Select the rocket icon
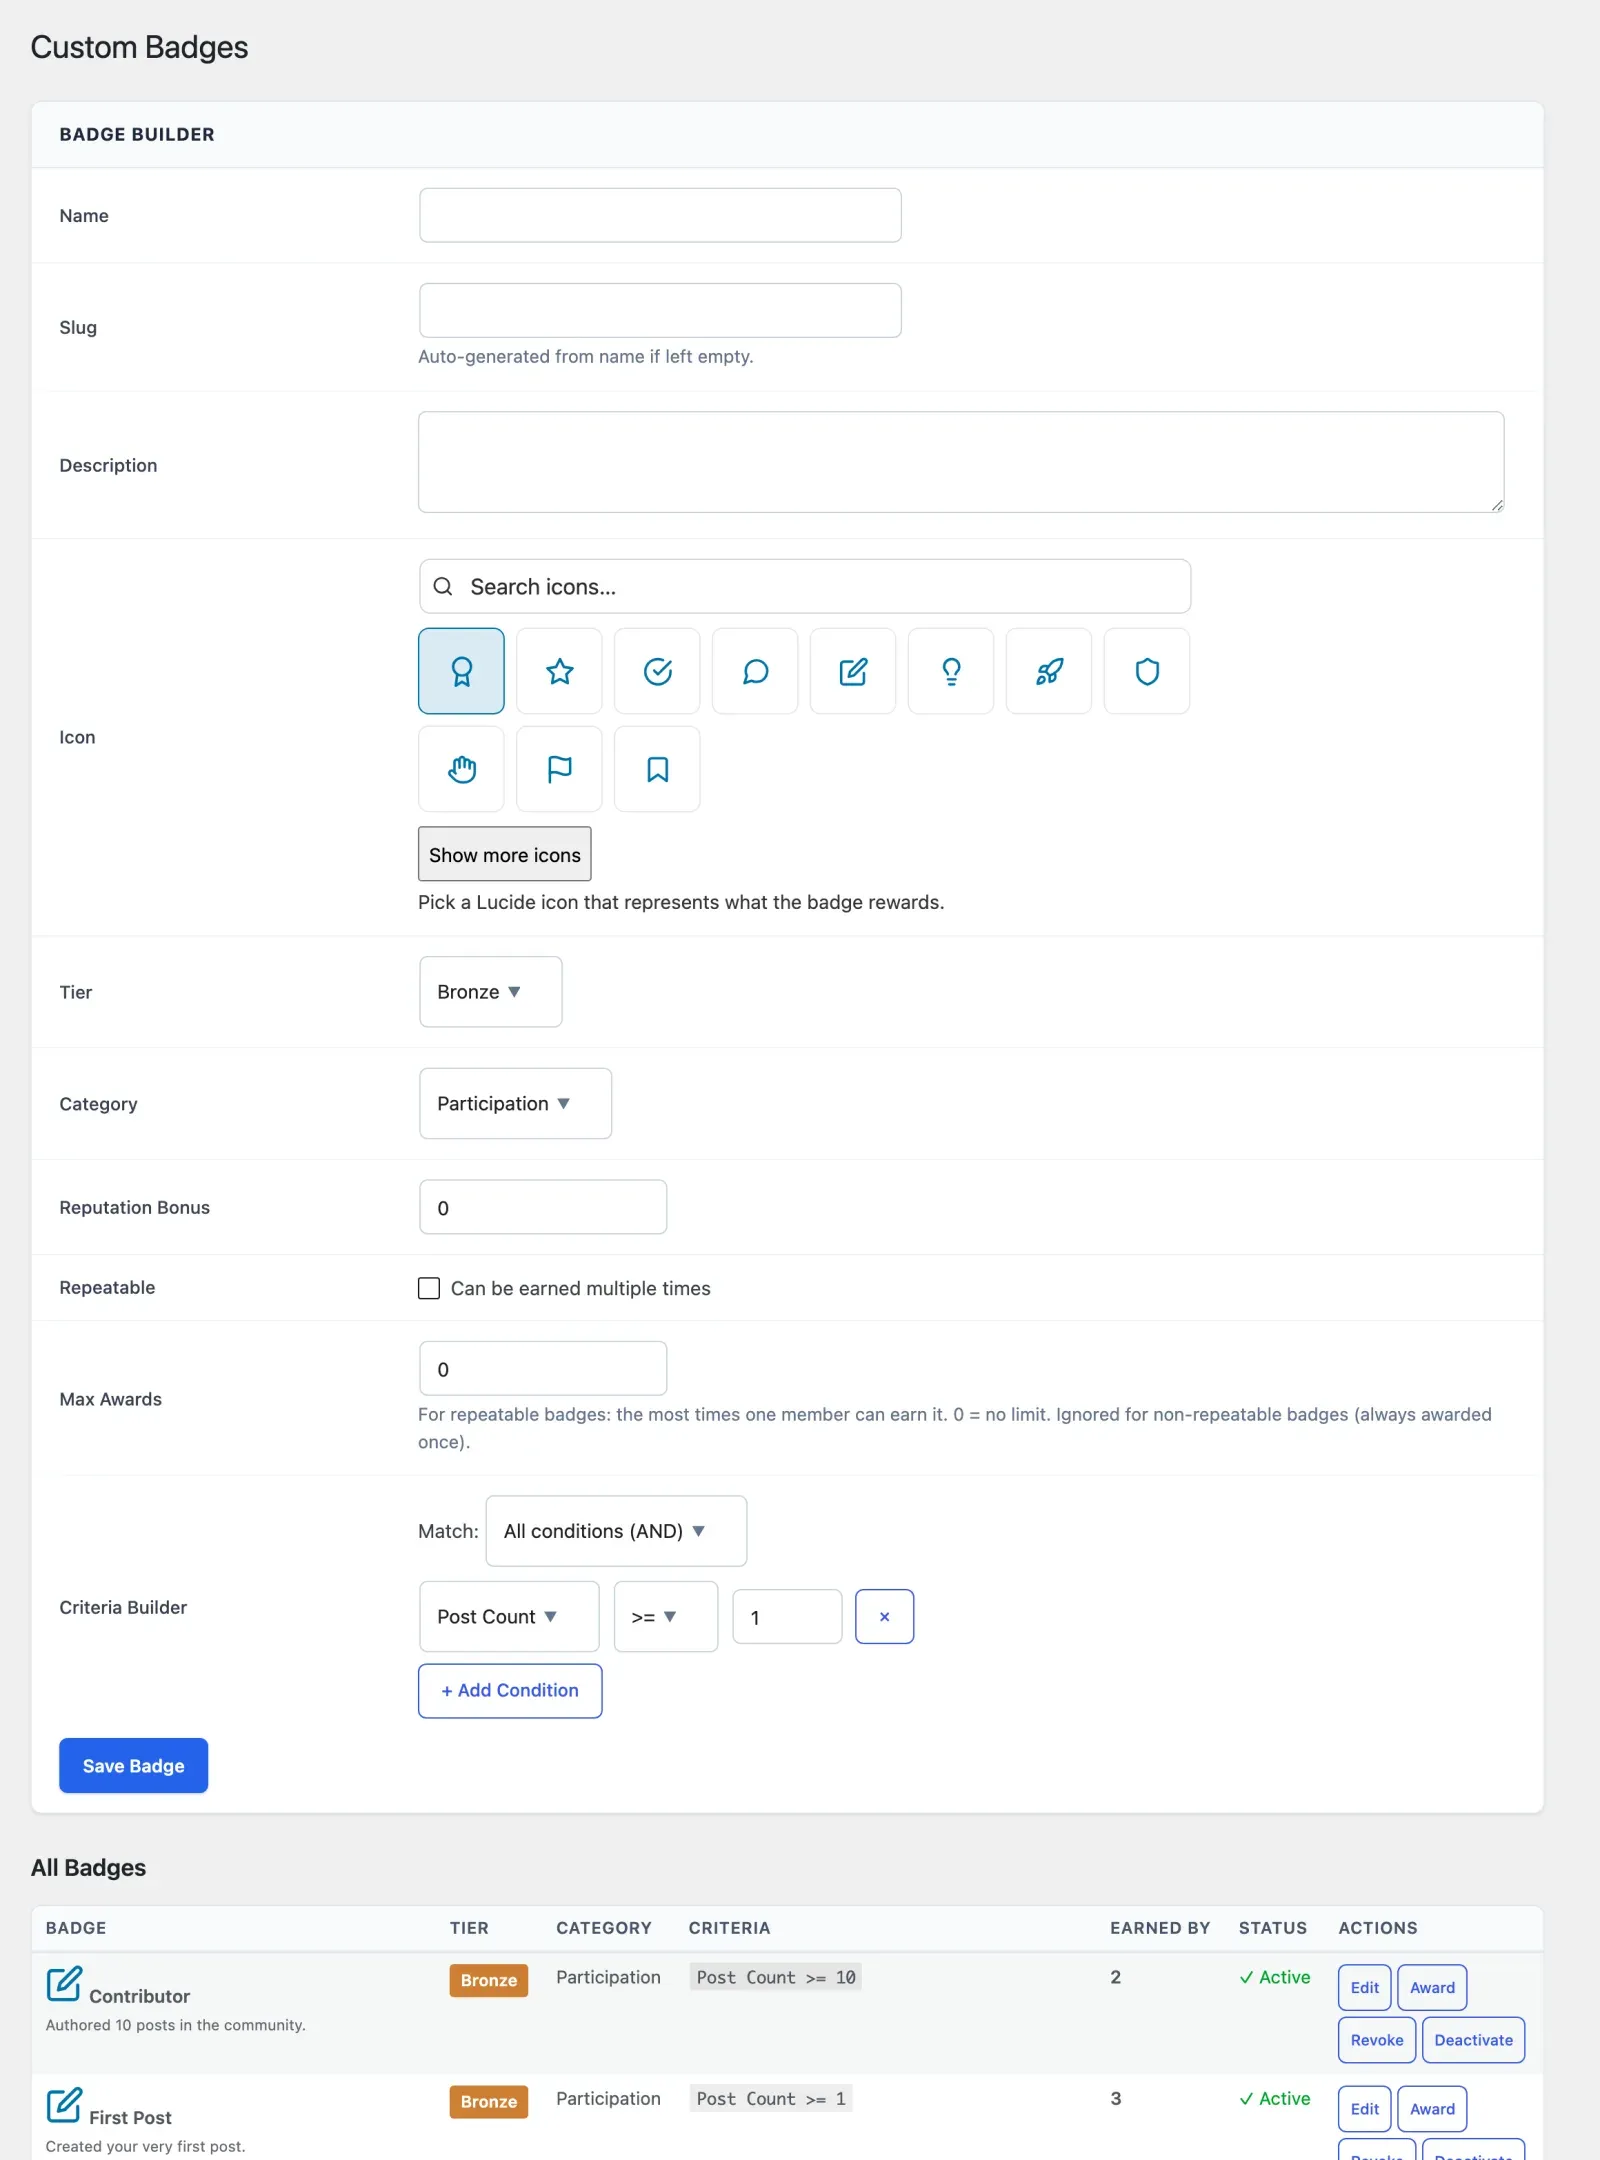1600x2160 pixels. point(1049,671)
